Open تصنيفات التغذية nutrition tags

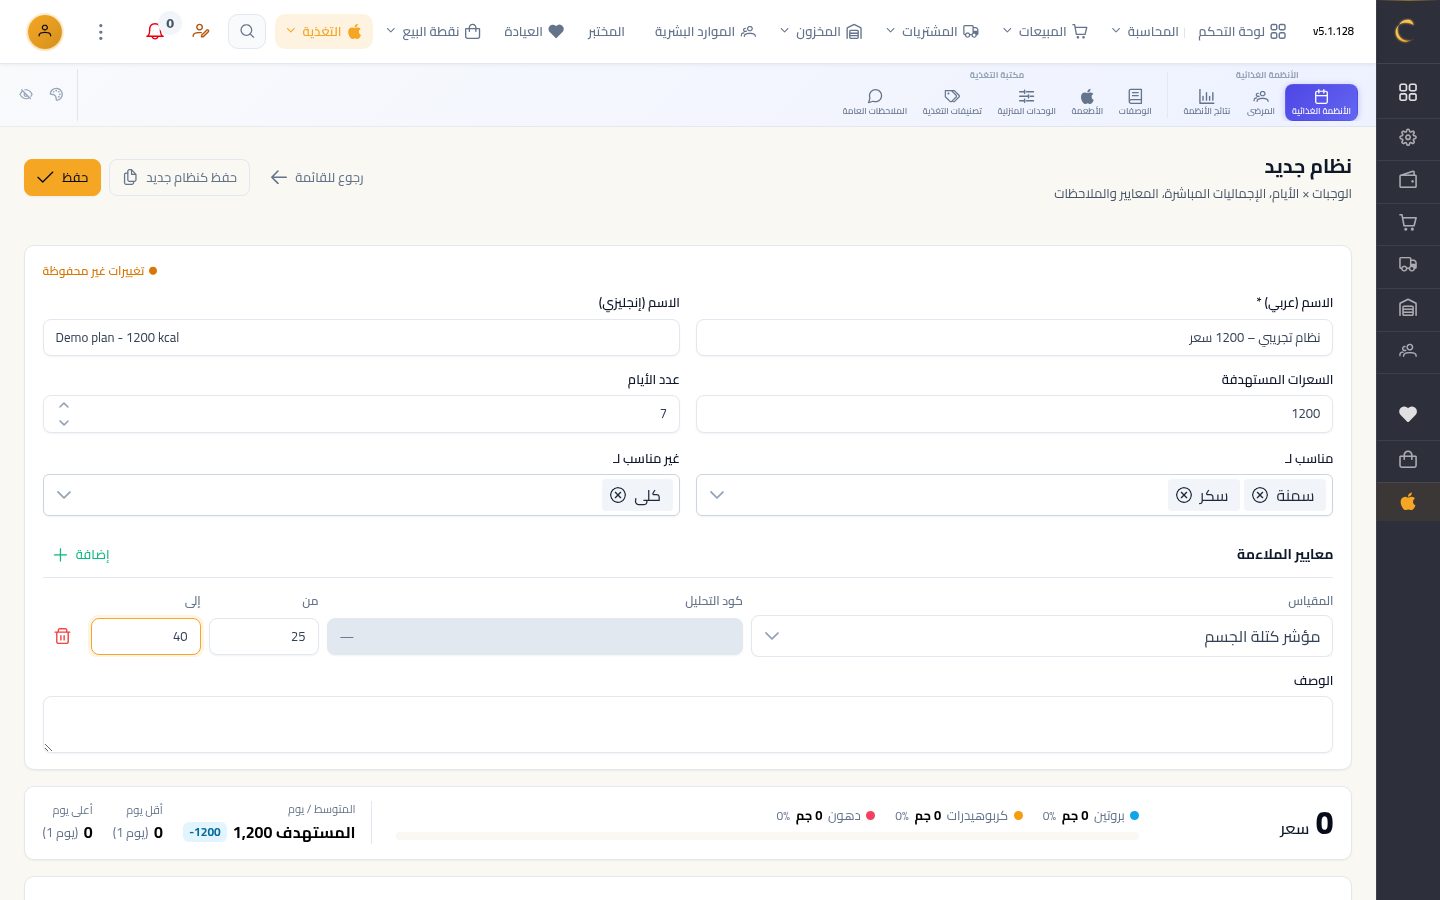tap(952, 102)
